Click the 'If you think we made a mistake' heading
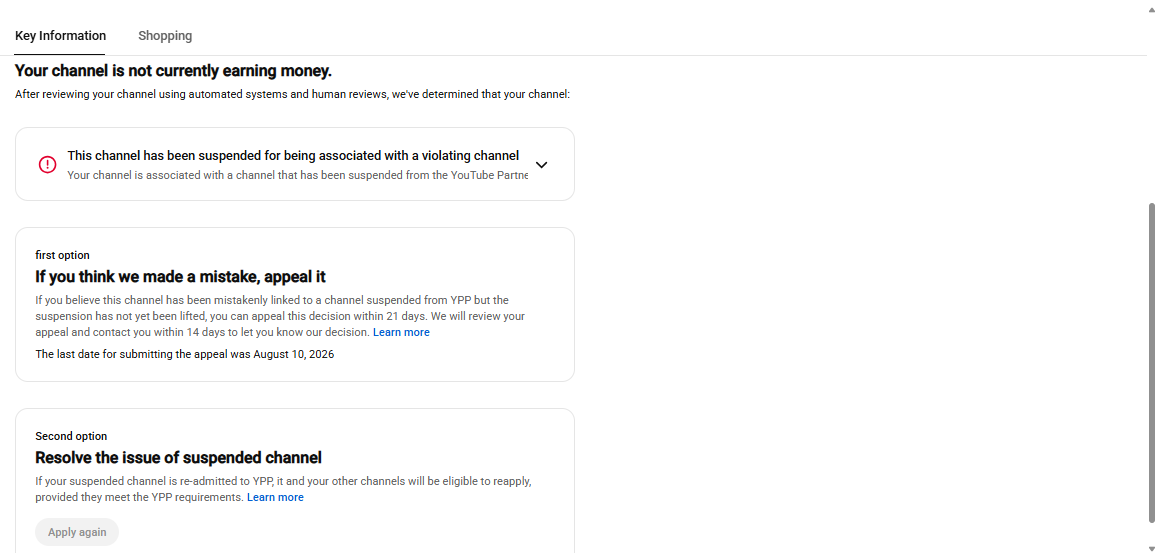Viewport: 1156px width, 553px height. click(x=181, y=276)
